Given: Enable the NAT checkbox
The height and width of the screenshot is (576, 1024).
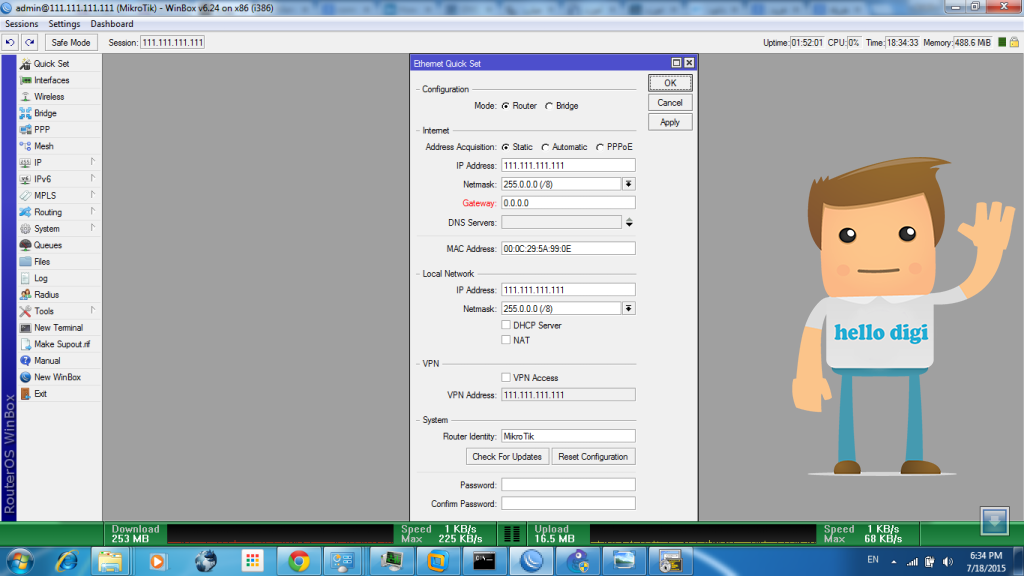Looking at the screenshot, I should (506, 340).
